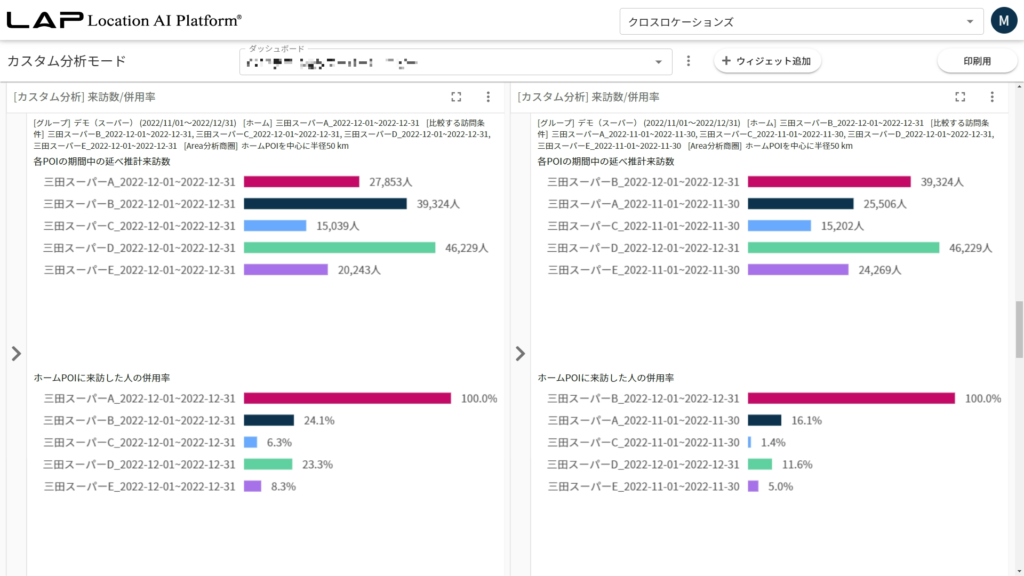Open the right widget's kebab options menu

[991, 97]
